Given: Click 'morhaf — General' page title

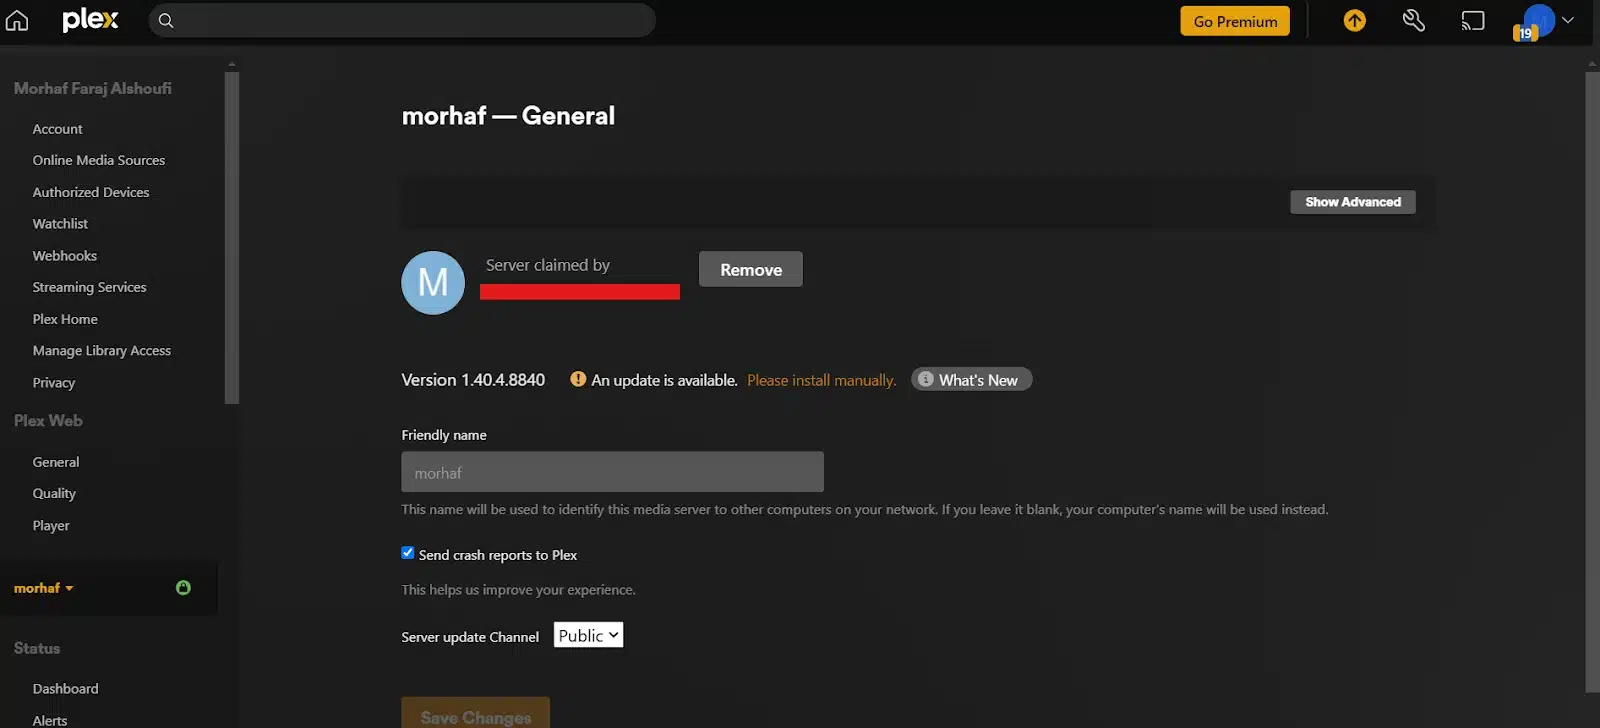Looking at the screenshot, I should tap(508, 116).
